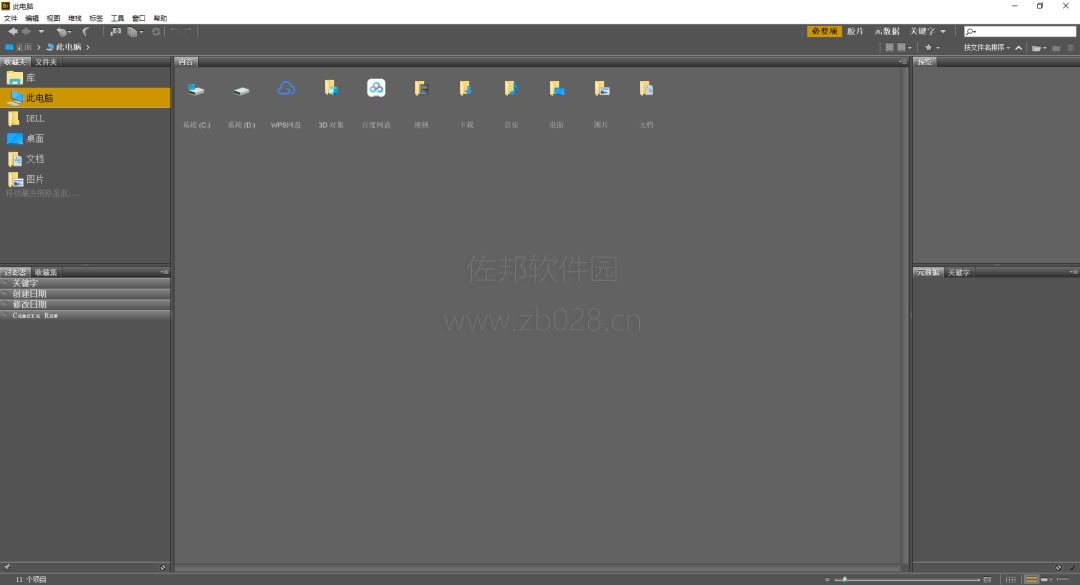This screenshot has height=585, width=1080.
Task: Select the 百度网盘 item in content
Action: point(376,103)
